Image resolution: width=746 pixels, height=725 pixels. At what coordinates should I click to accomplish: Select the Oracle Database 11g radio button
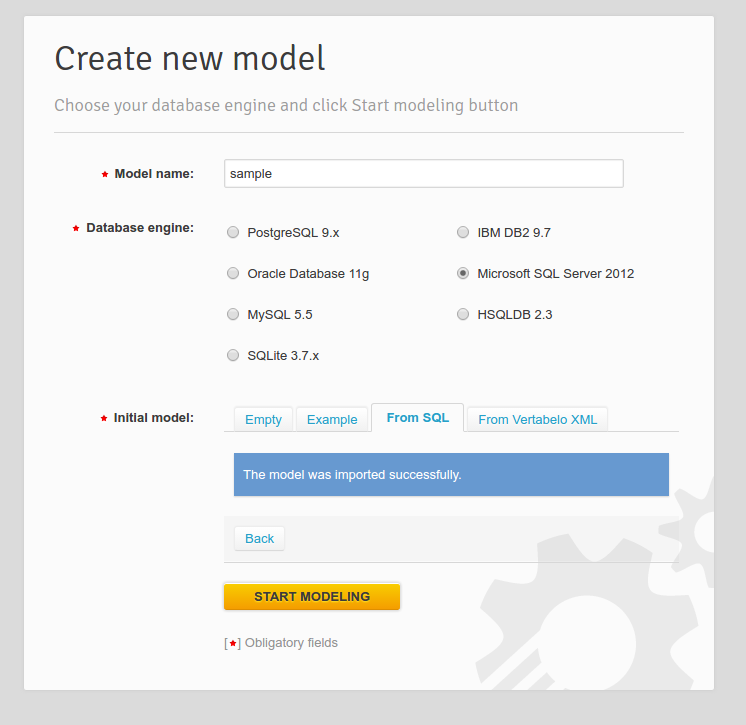click(x=233, y=273)
